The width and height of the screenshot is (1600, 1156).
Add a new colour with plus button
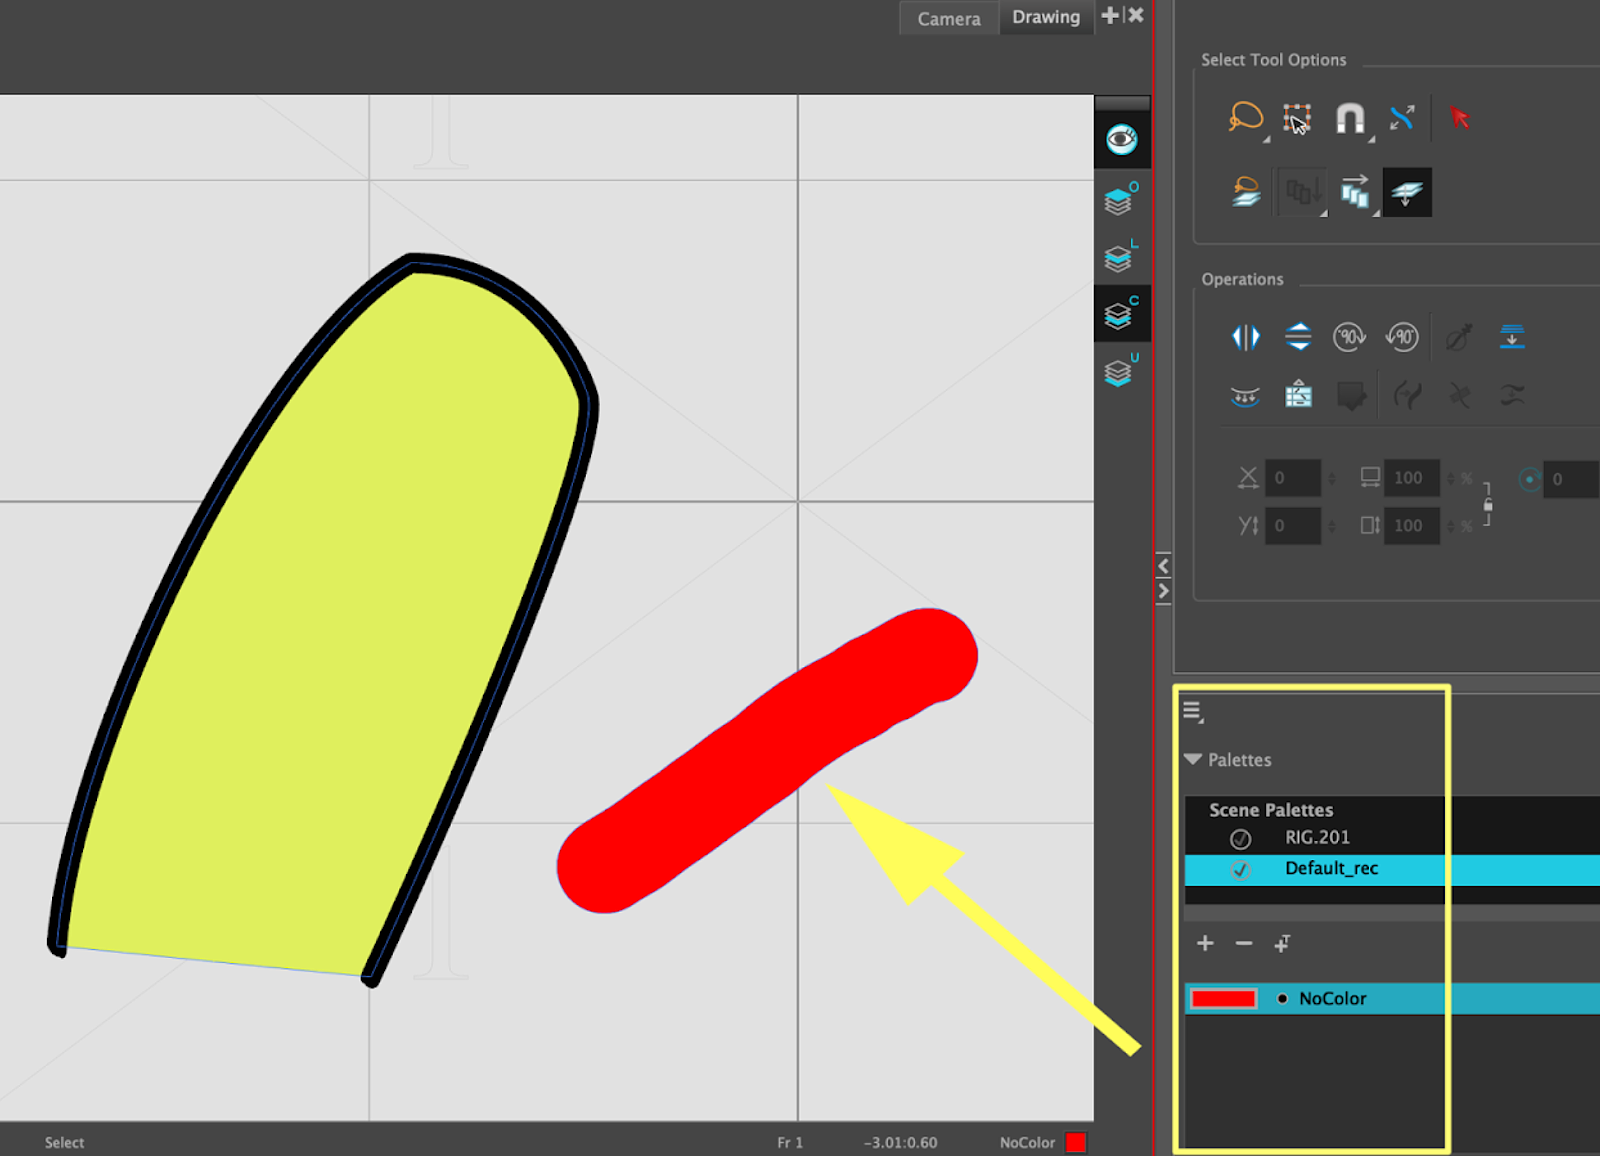1205,943
